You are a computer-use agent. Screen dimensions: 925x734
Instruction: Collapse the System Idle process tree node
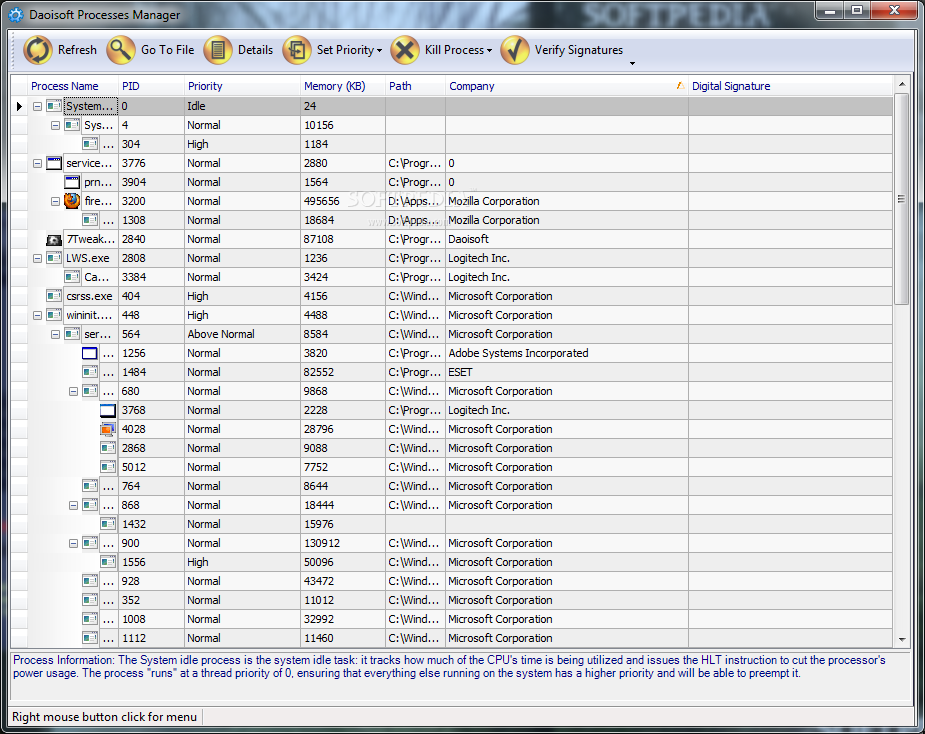(37, 106)
